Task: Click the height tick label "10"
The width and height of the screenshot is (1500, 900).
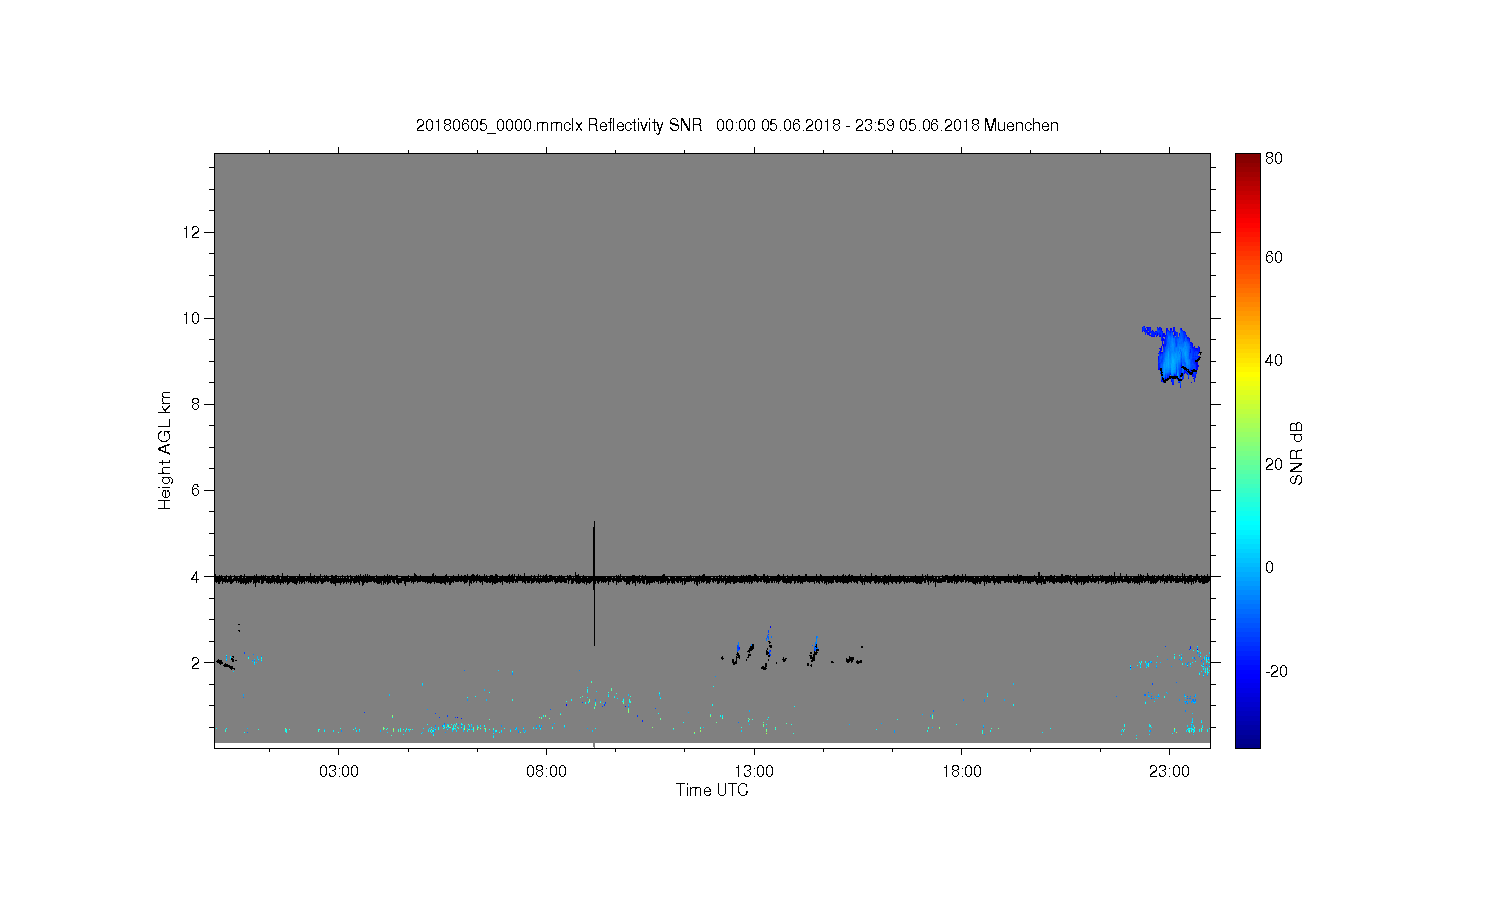Action: pos(192,318)
